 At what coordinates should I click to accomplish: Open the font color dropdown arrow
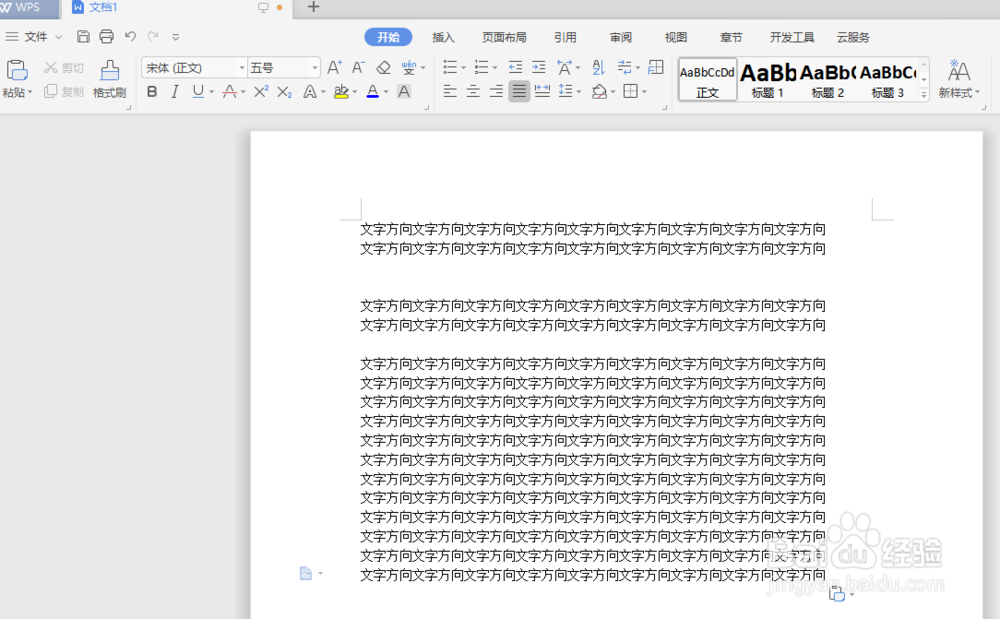386,92
